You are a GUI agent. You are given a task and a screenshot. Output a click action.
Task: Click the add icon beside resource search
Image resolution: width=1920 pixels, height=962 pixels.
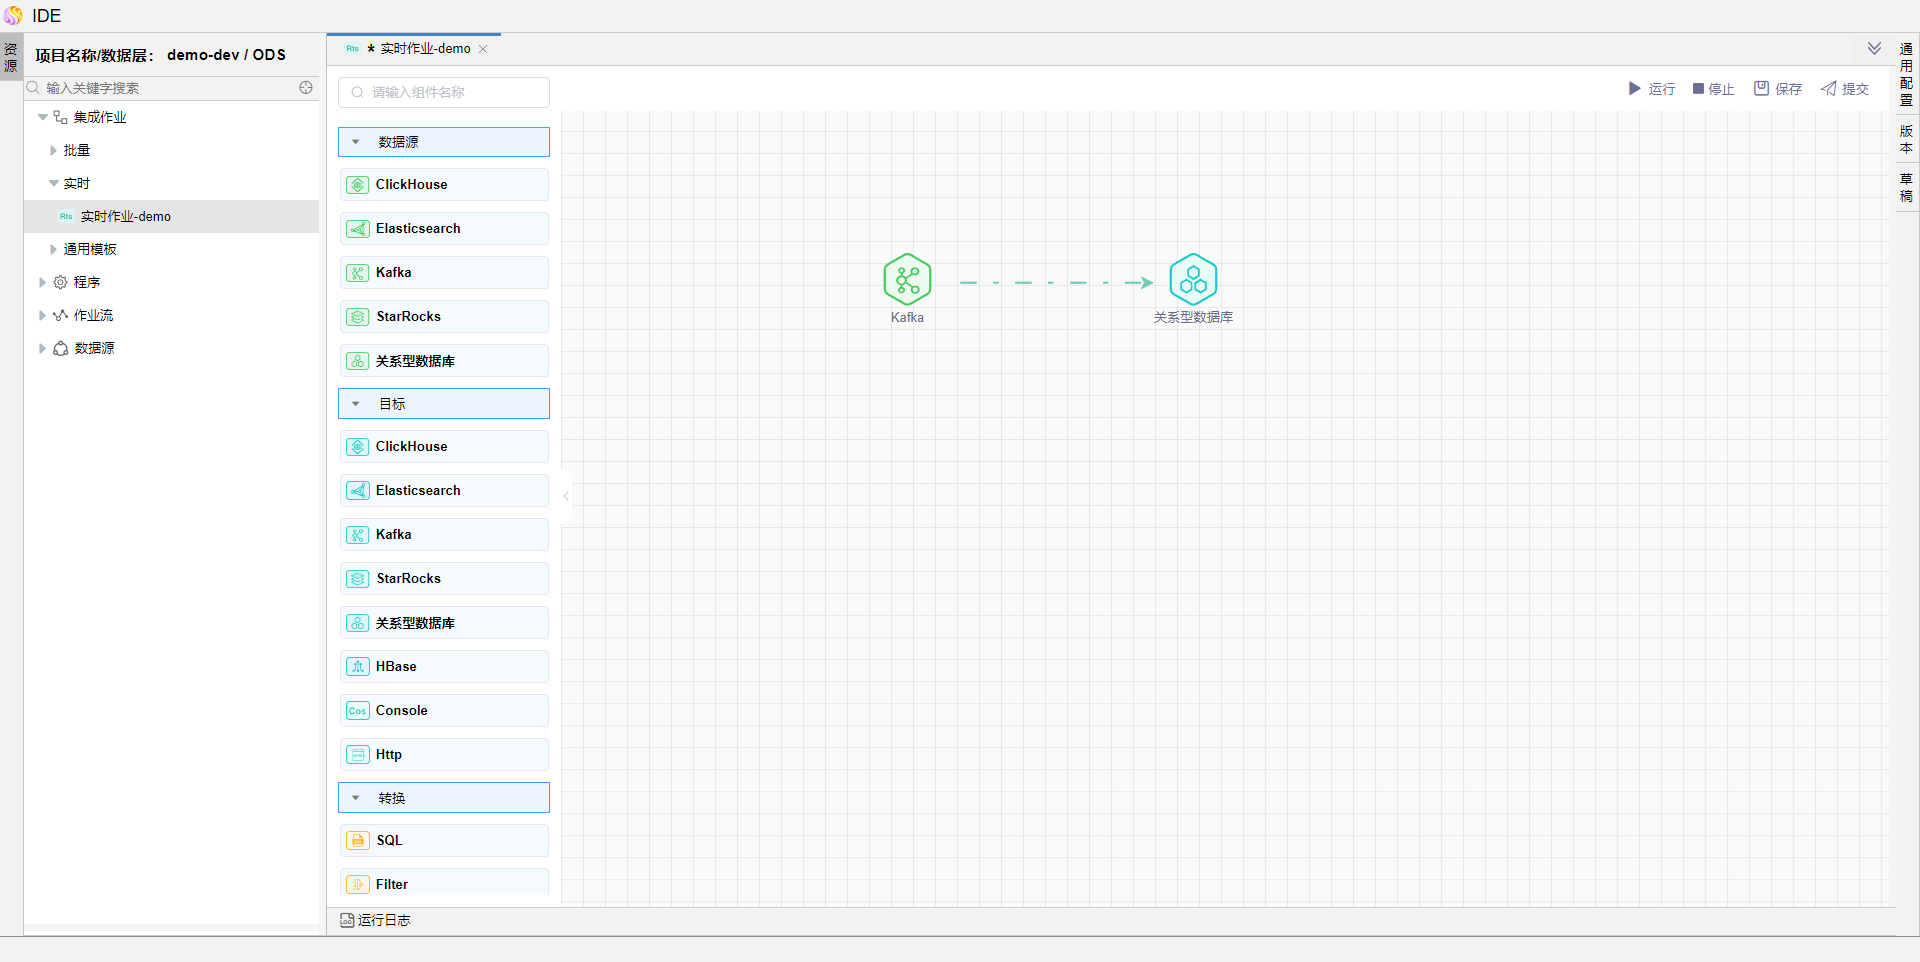point(306,88)
